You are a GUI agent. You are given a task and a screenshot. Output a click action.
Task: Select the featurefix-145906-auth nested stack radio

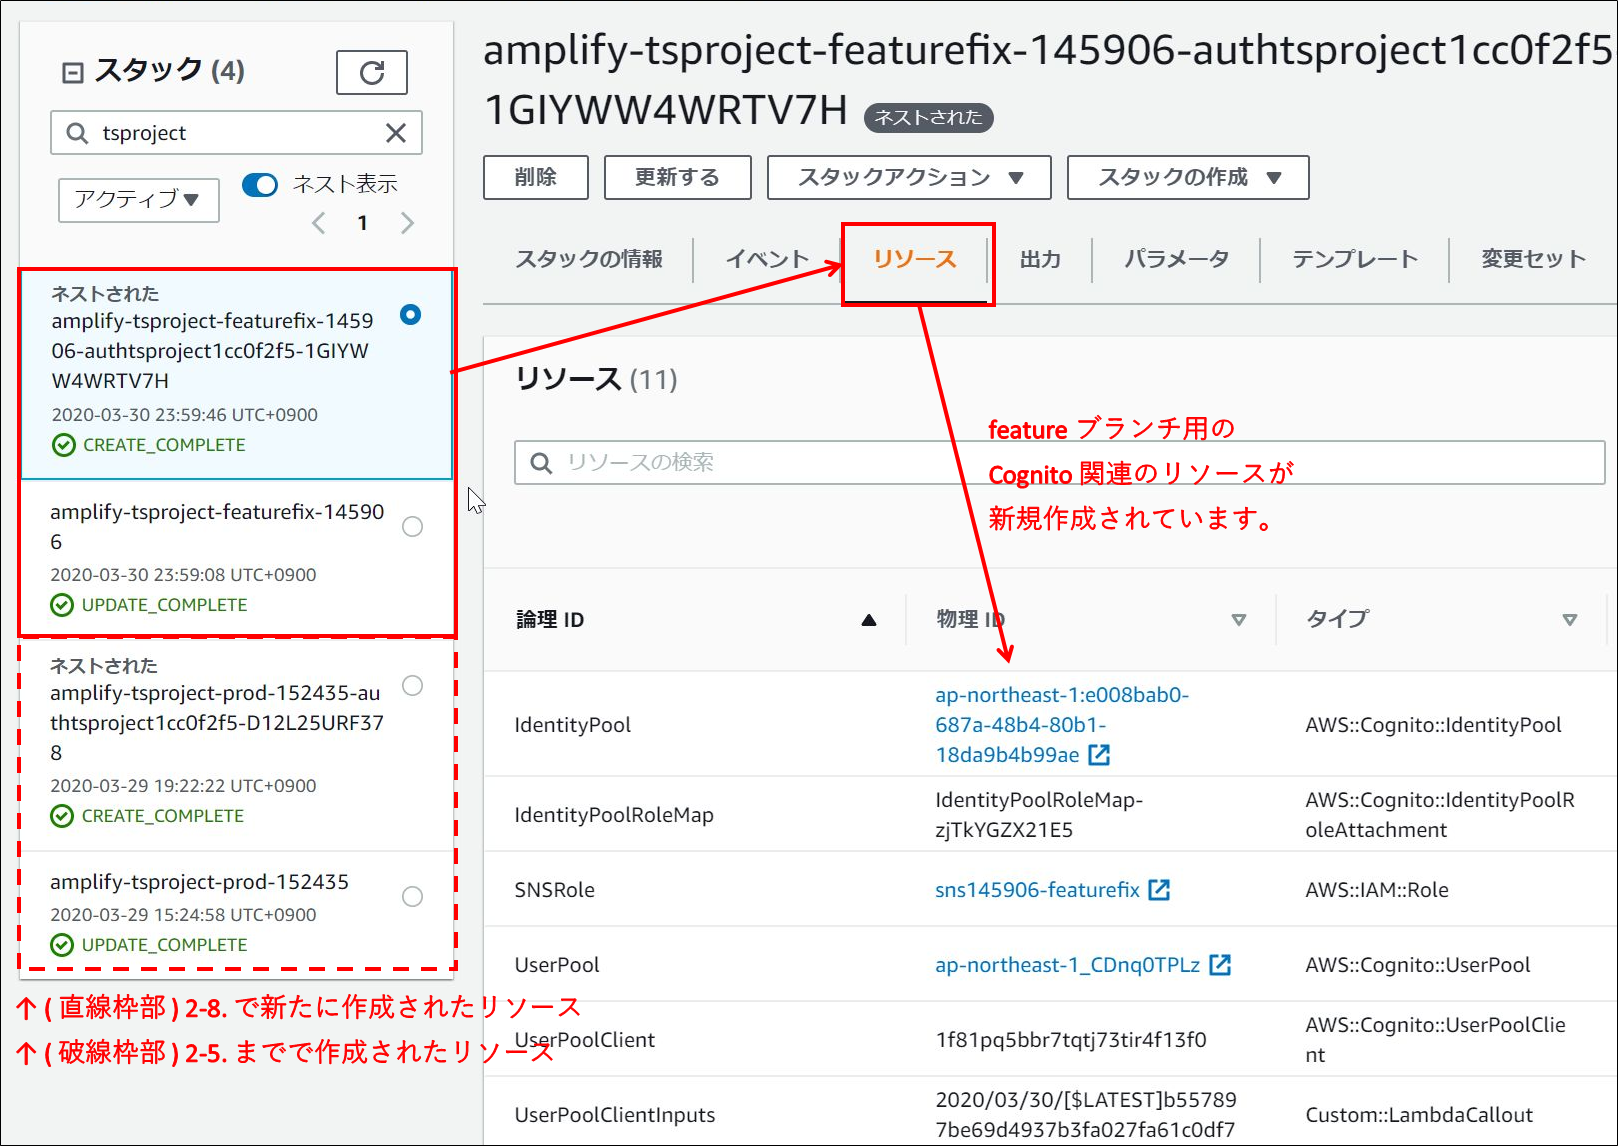411,315
